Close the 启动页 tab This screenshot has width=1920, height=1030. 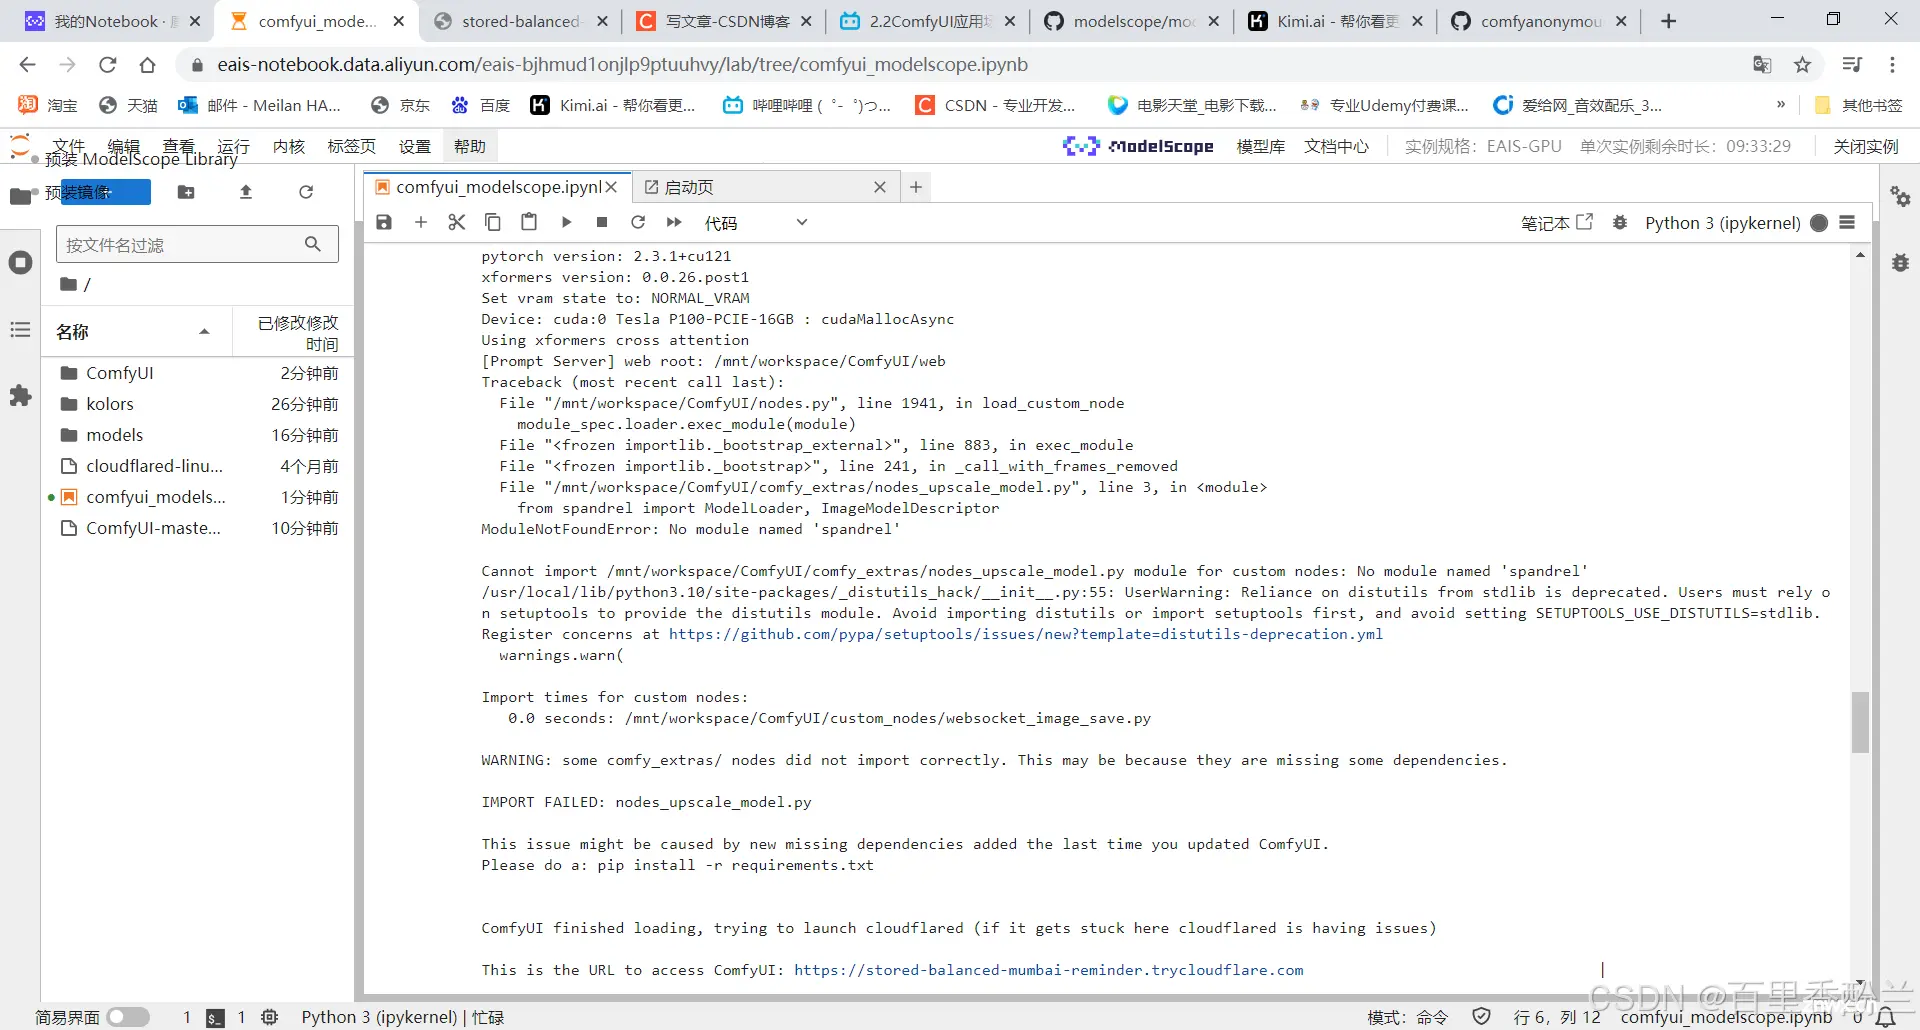coord(880,187)
